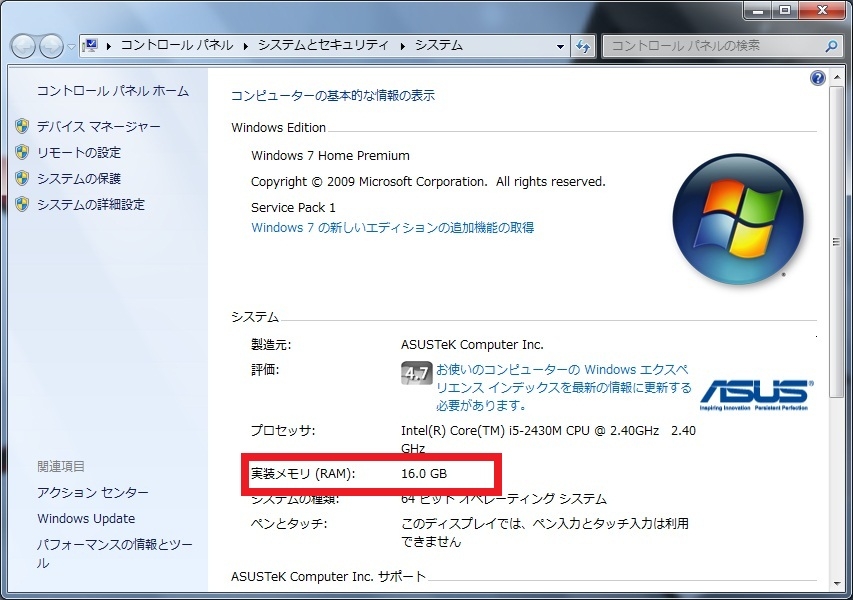
Task: Click the text Windows 7 Home Premium
Action: (330, 156)
